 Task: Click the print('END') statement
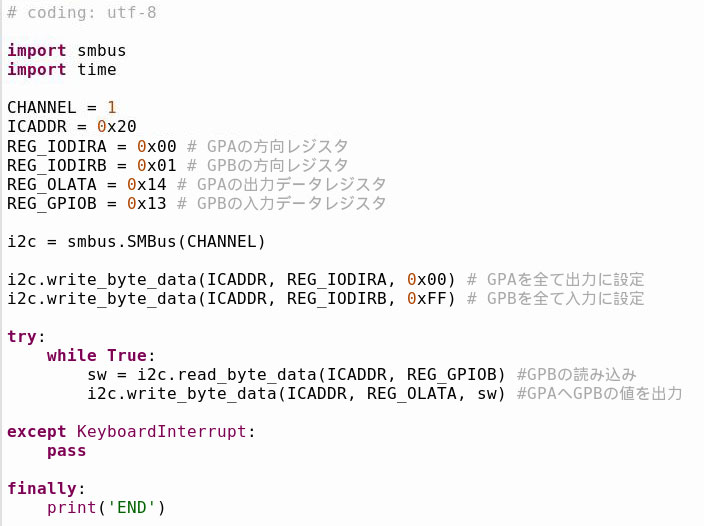click(106, 508)
